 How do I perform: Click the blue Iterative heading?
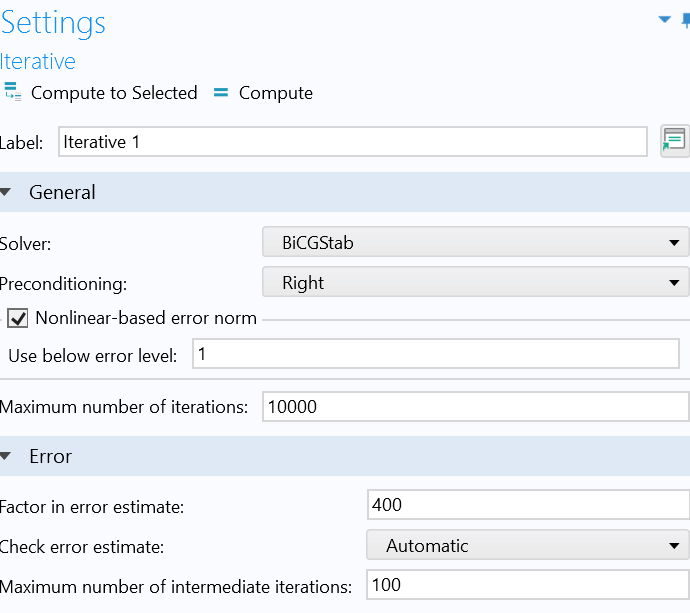(x=38, y=61)
